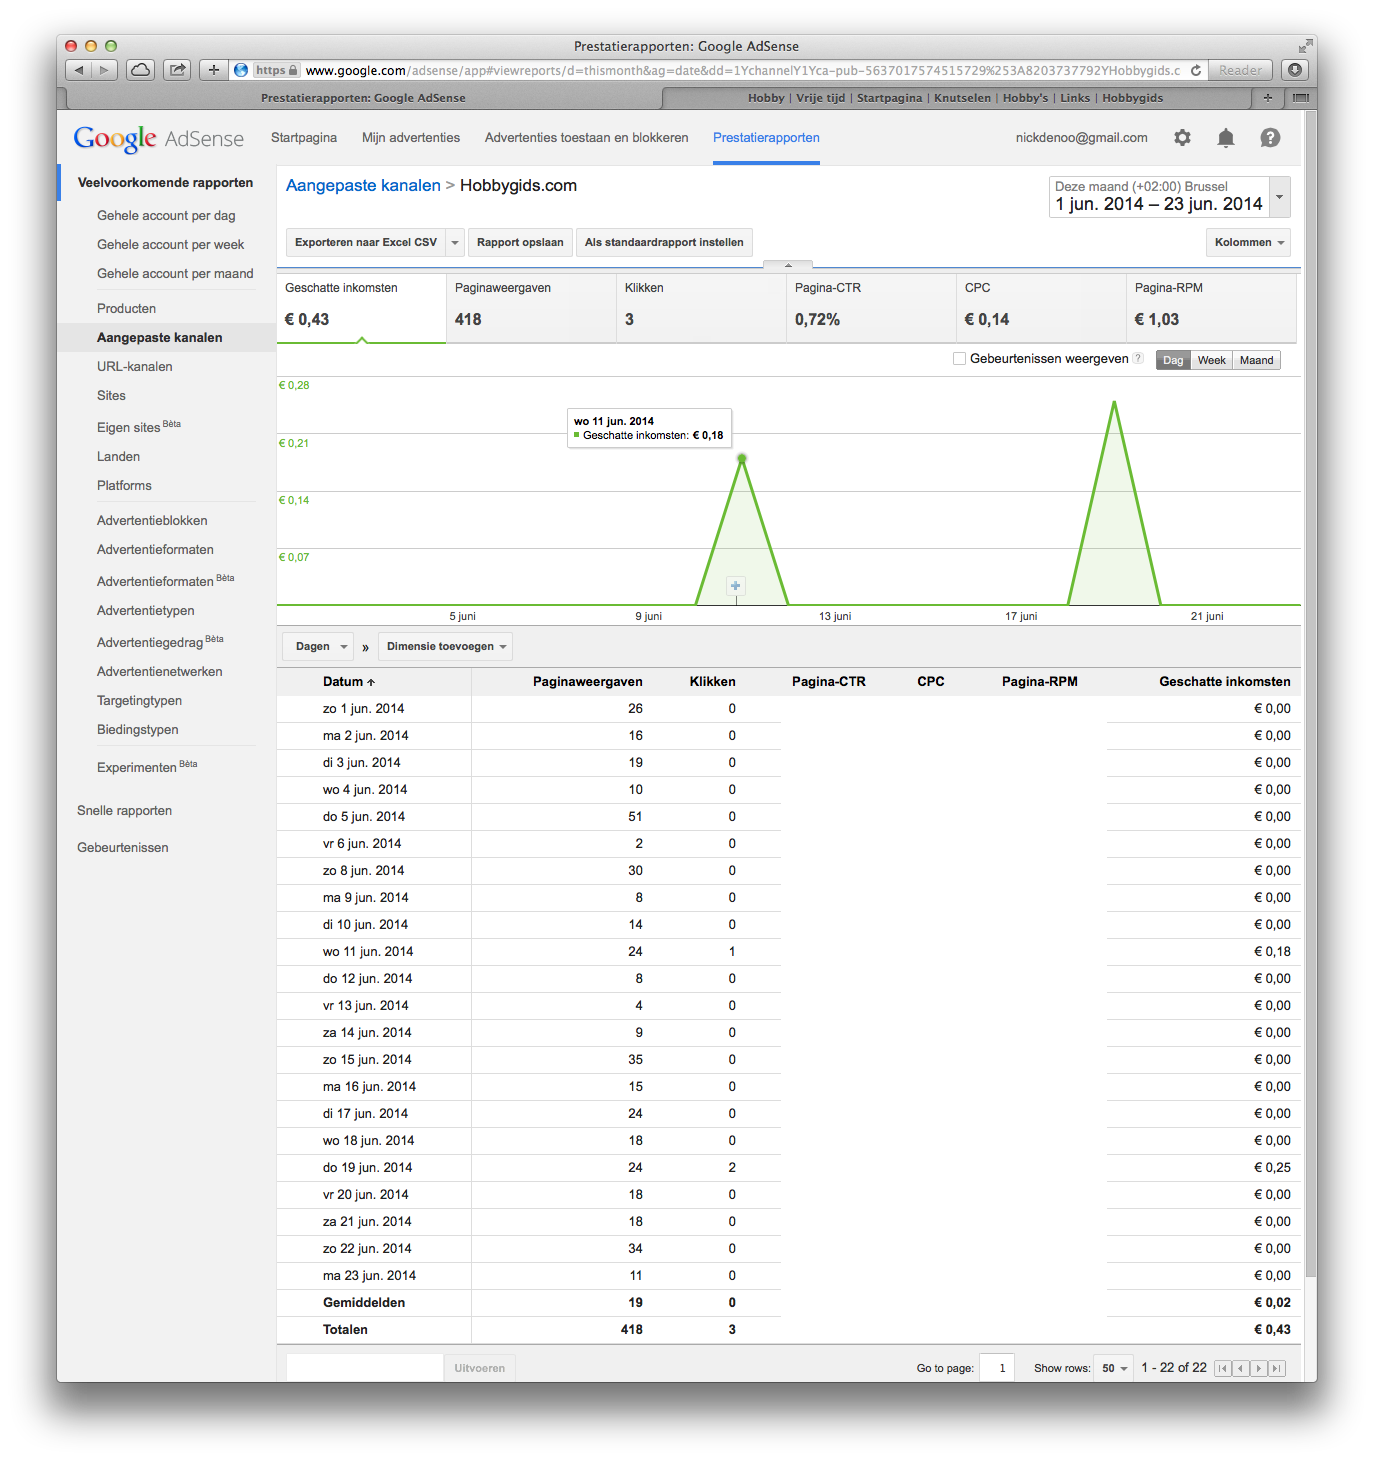Screen dimensions: 1374x1461
Task: Open Mijn advertenties tab
Action: pos(411,138)
